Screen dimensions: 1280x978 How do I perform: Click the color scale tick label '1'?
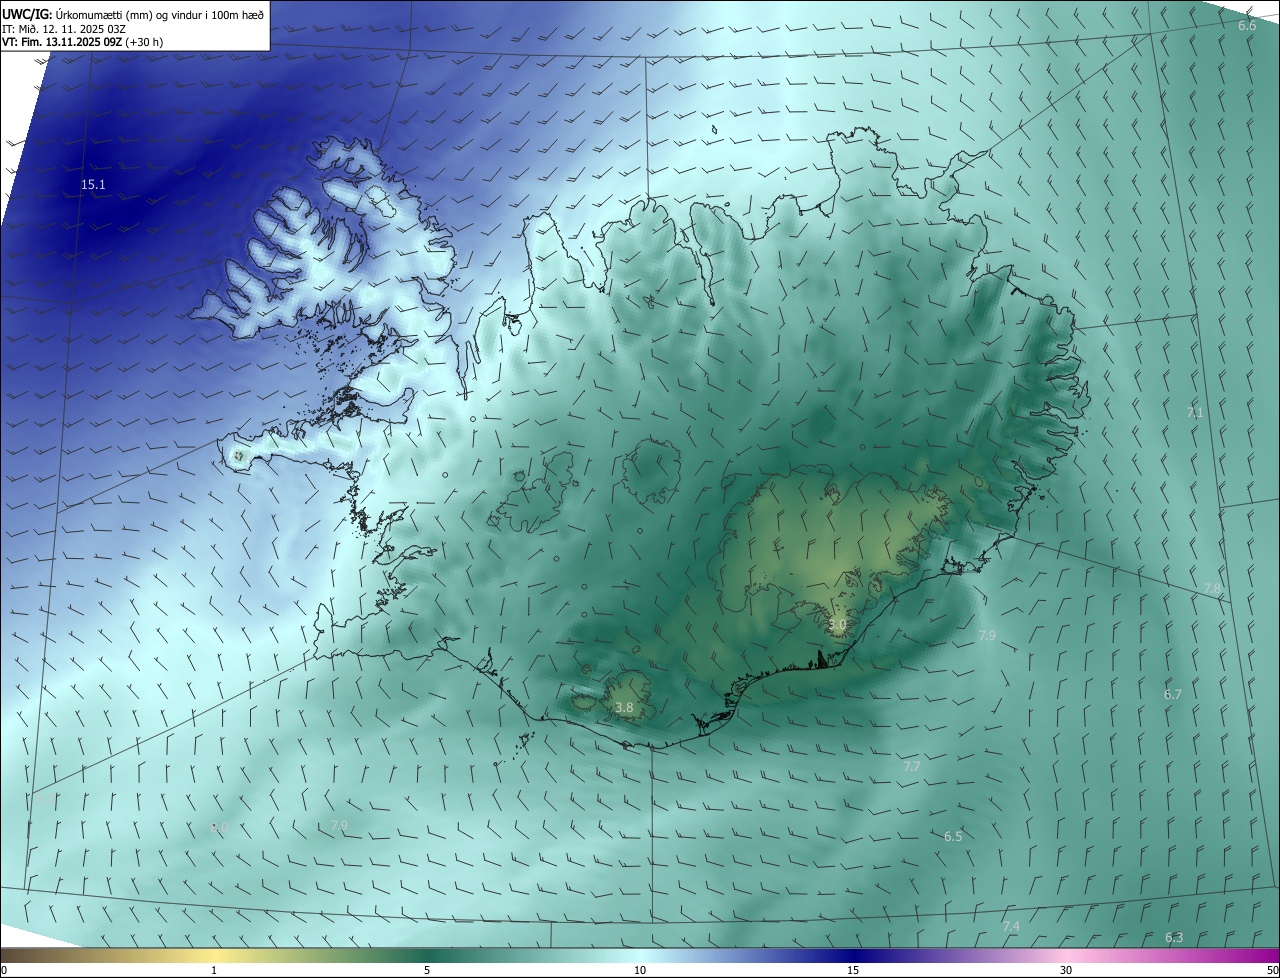point(214,970)
